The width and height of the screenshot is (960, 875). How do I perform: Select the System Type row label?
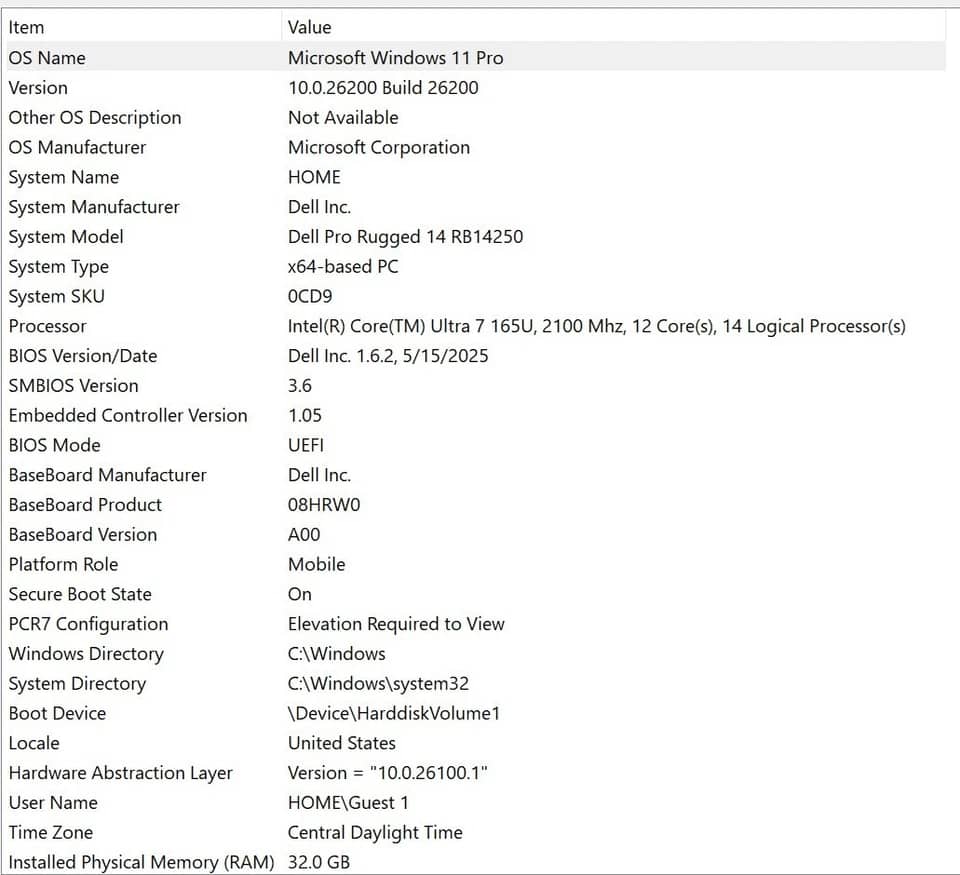59,266
